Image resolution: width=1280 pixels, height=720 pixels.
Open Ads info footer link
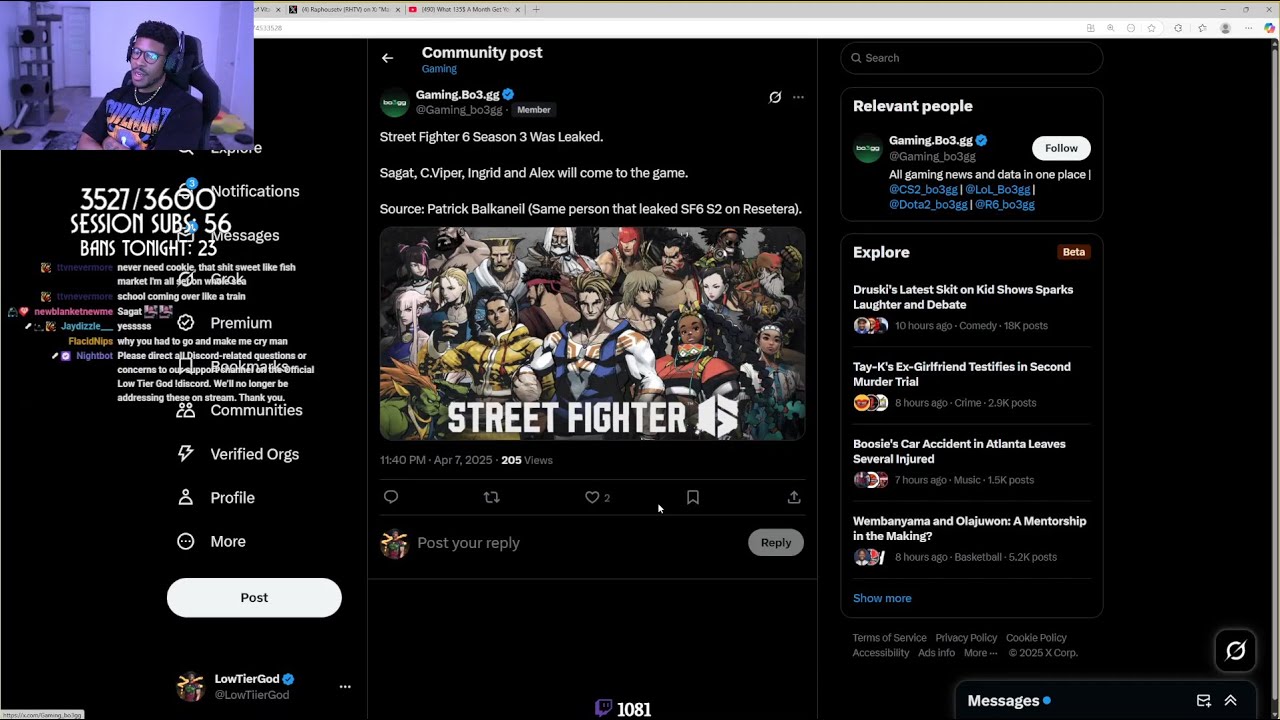tap(936, 653)
